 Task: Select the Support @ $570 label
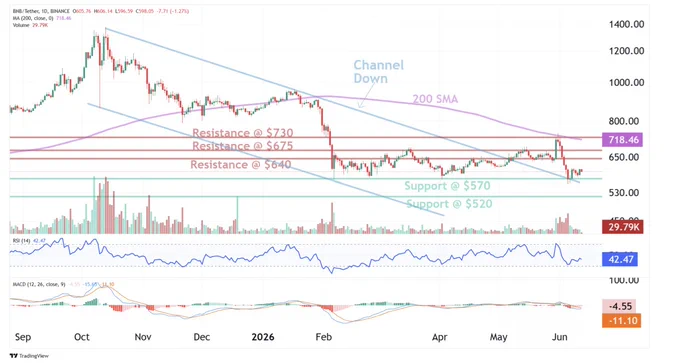[447, 186]
